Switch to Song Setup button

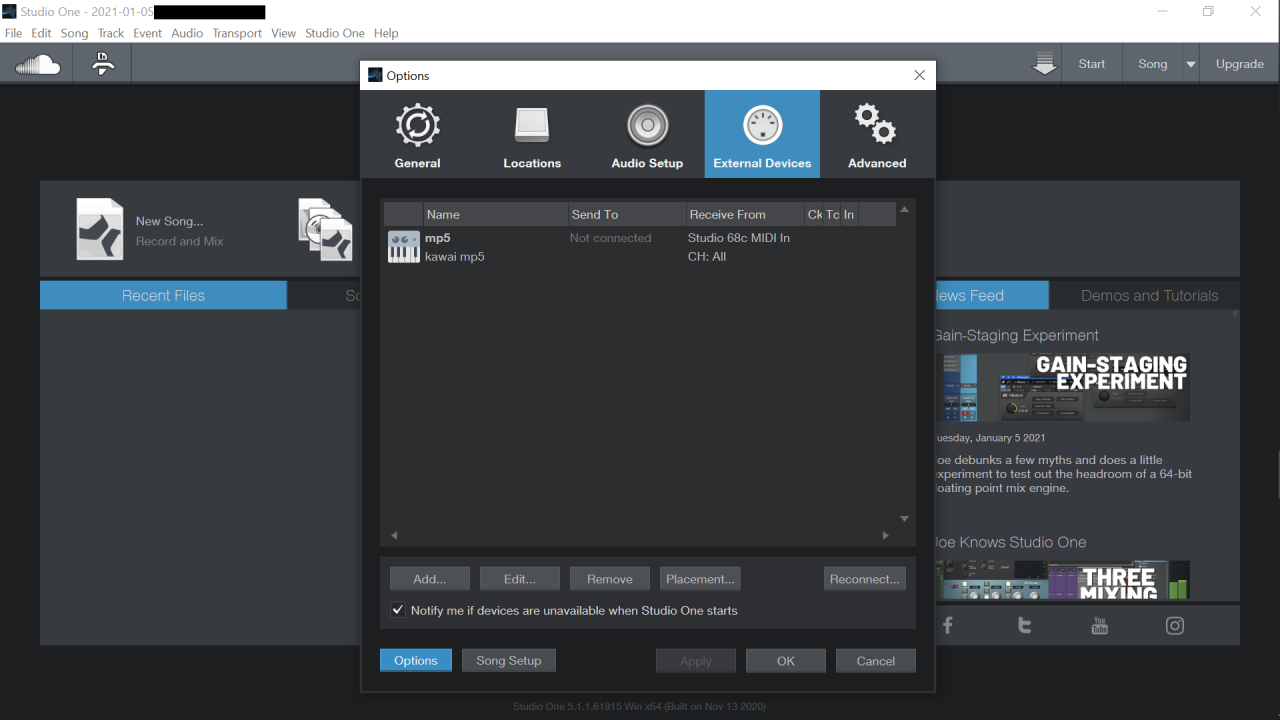point(508,661)
